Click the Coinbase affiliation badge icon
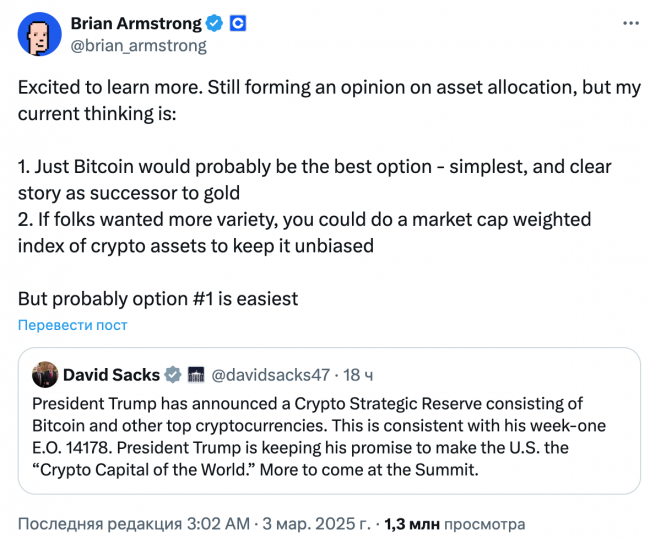650x541 pixels. coord(238,24)
